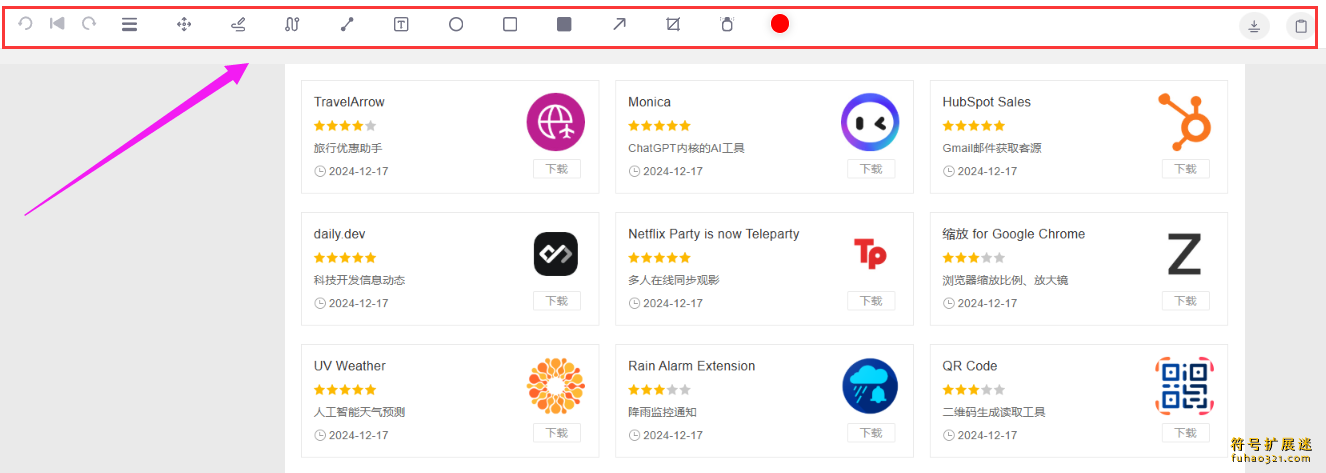
Task: Select the blur region tool icon
Action: click(x=727, y=24)
